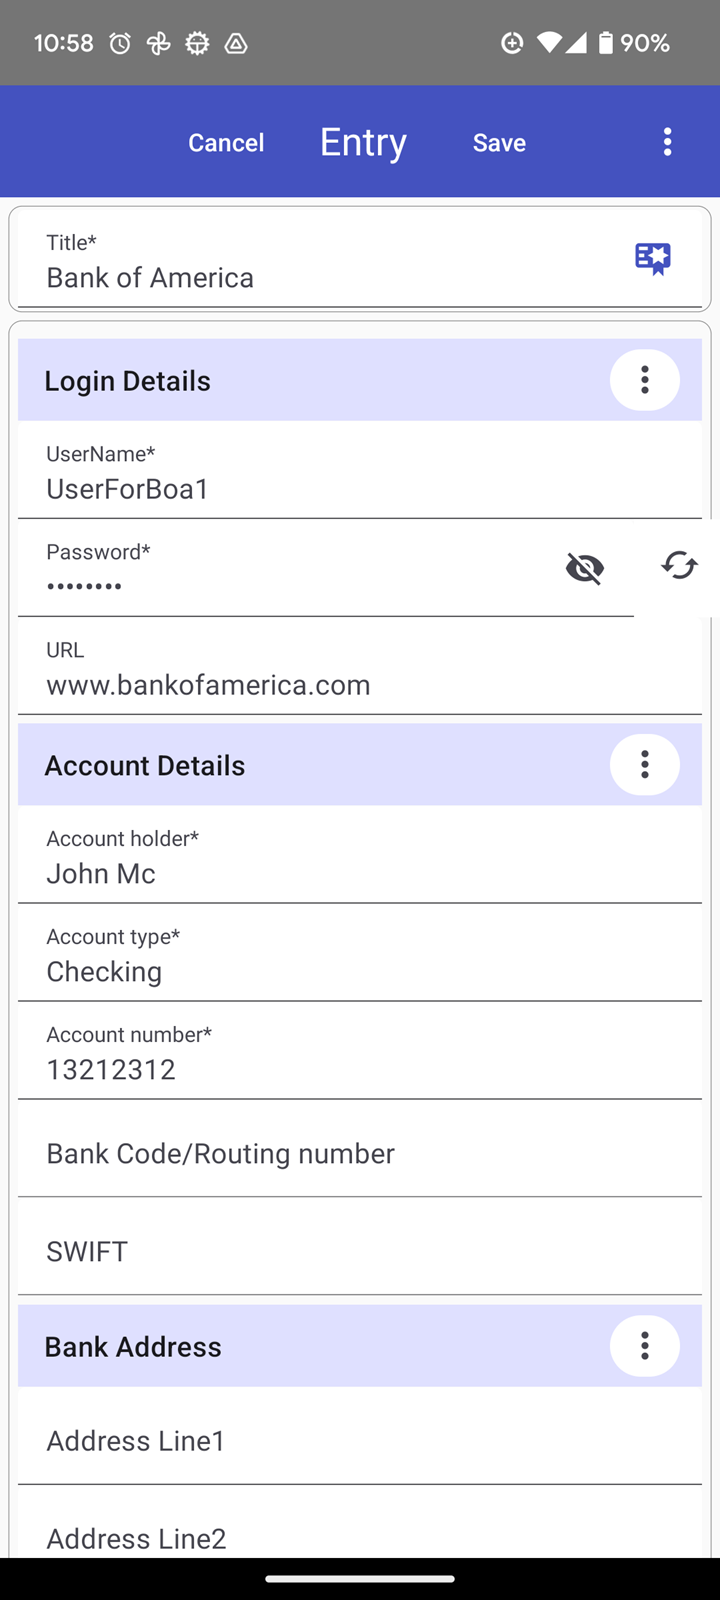Screen dimensions: 720x1600
Task: Save the Bank of America entry
Action: [x=499, y=143]
